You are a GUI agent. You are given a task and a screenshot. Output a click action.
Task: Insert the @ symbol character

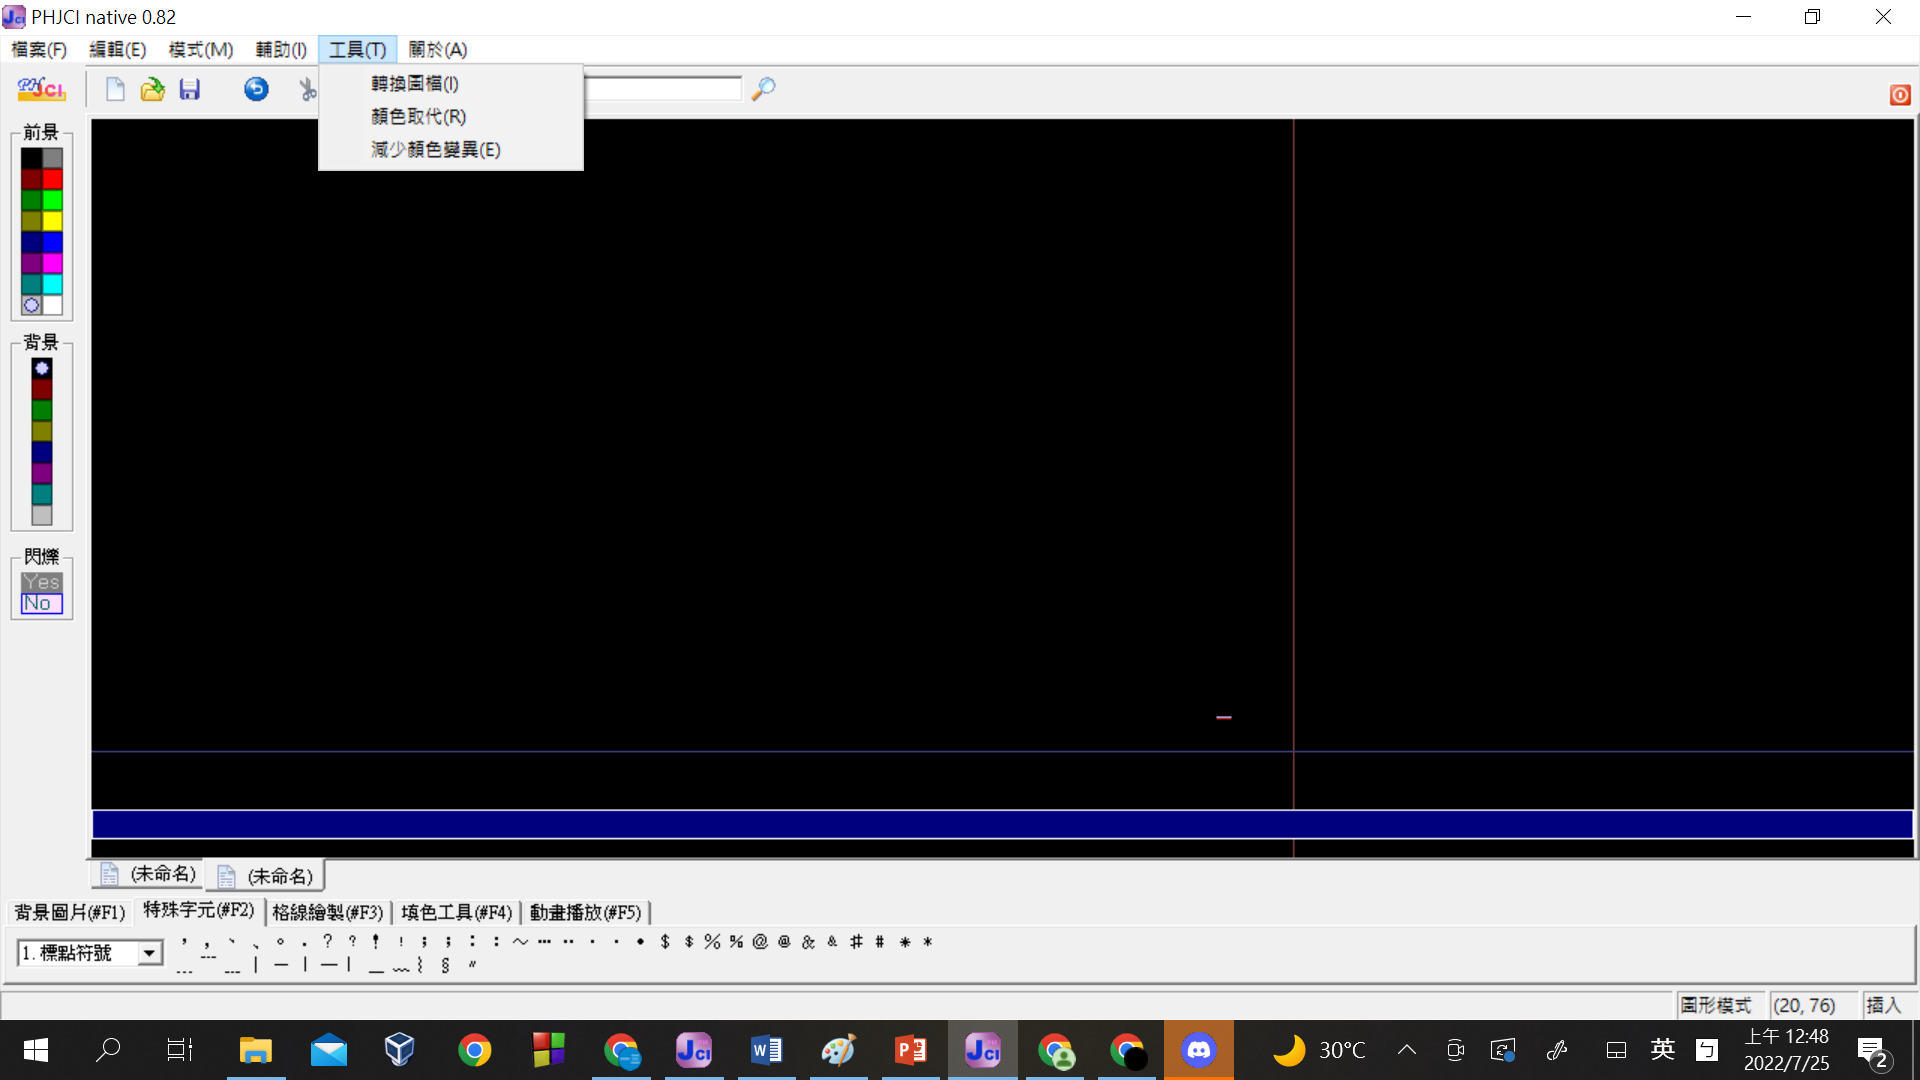[760, 942]
